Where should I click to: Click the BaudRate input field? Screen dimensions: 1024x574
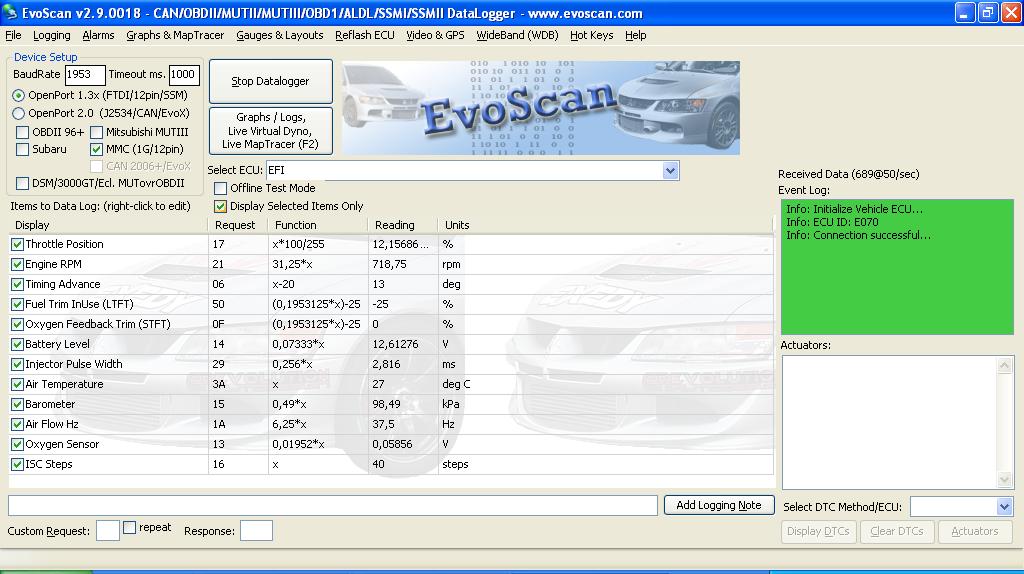click(x=85, y=75)
